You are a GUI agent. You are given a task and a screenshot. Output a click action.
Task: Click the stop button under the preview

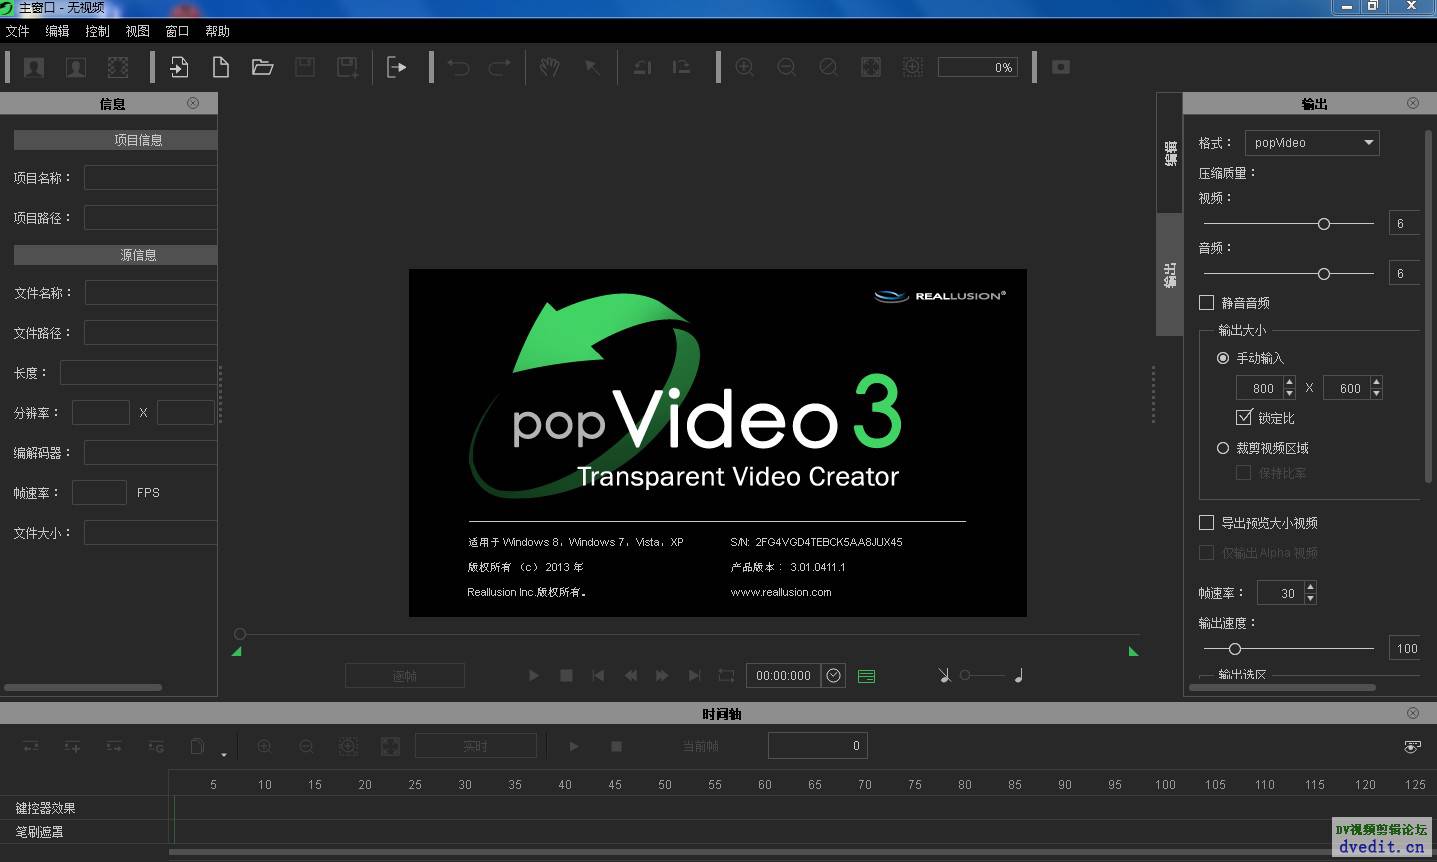(x=566, y=676)
